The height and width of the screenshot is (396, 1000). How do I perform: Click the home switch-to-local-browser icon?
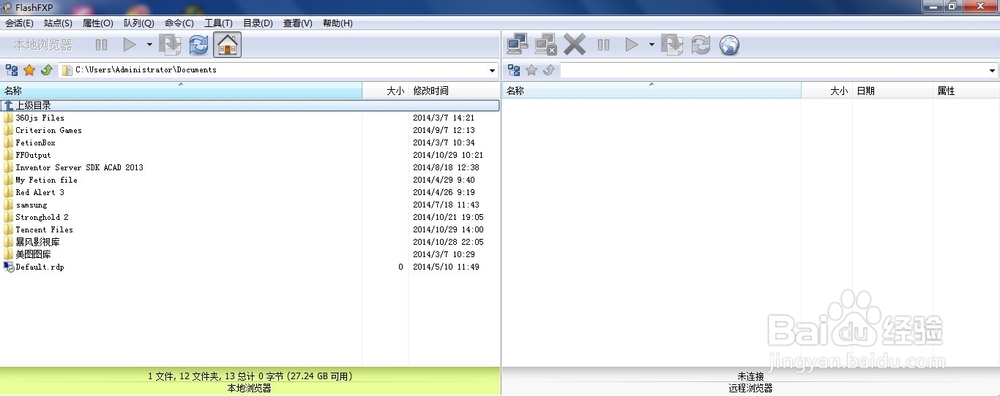click(228, 45)
